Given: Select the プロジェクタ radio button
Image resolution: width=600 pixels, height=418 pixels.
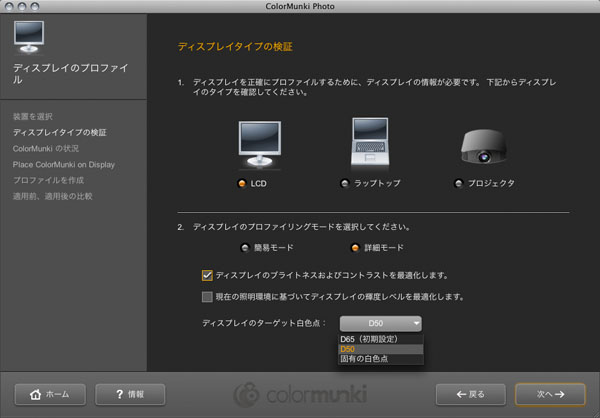Looking at the screenshot, I should click(x=458, y=184).
